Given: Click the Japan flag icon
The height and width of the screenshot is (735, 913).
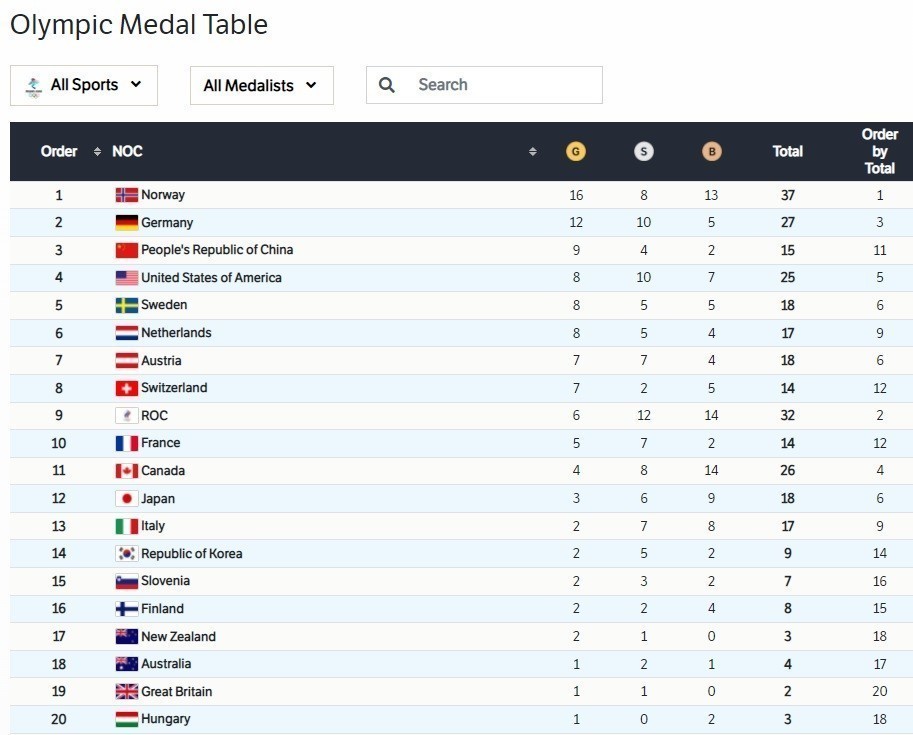Looking at the screenshot, I should pos(126,498).
